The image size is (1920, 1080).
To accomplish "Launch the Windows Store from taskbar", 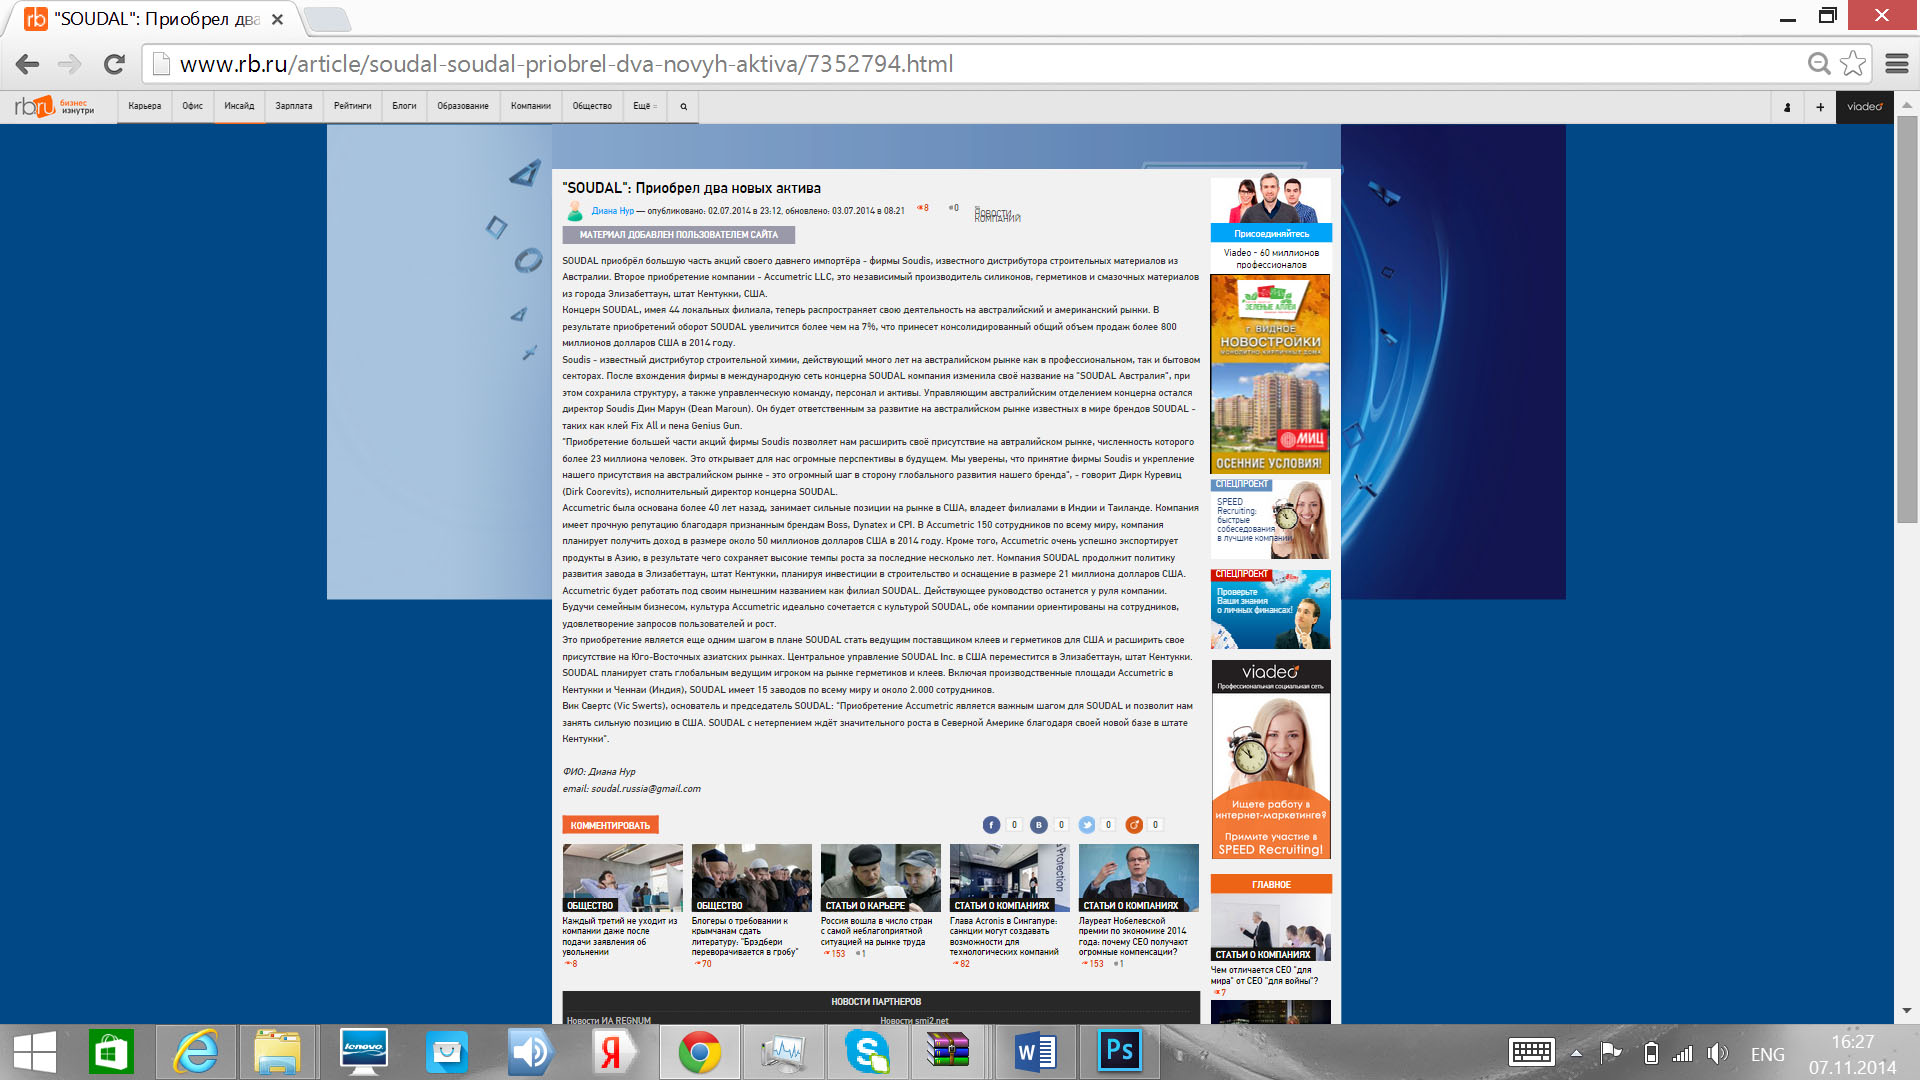I will point(111,1052).
